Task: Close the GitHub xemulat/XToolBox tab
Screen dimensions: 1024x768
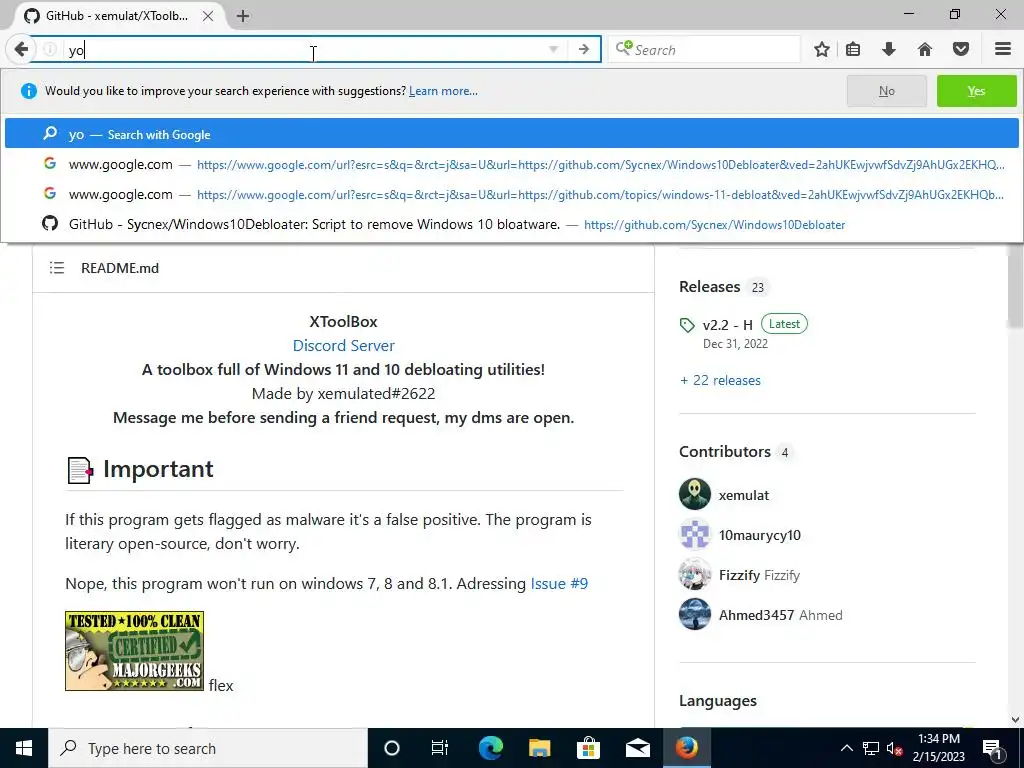Action: pyautogui.click(x=208, y=16)
